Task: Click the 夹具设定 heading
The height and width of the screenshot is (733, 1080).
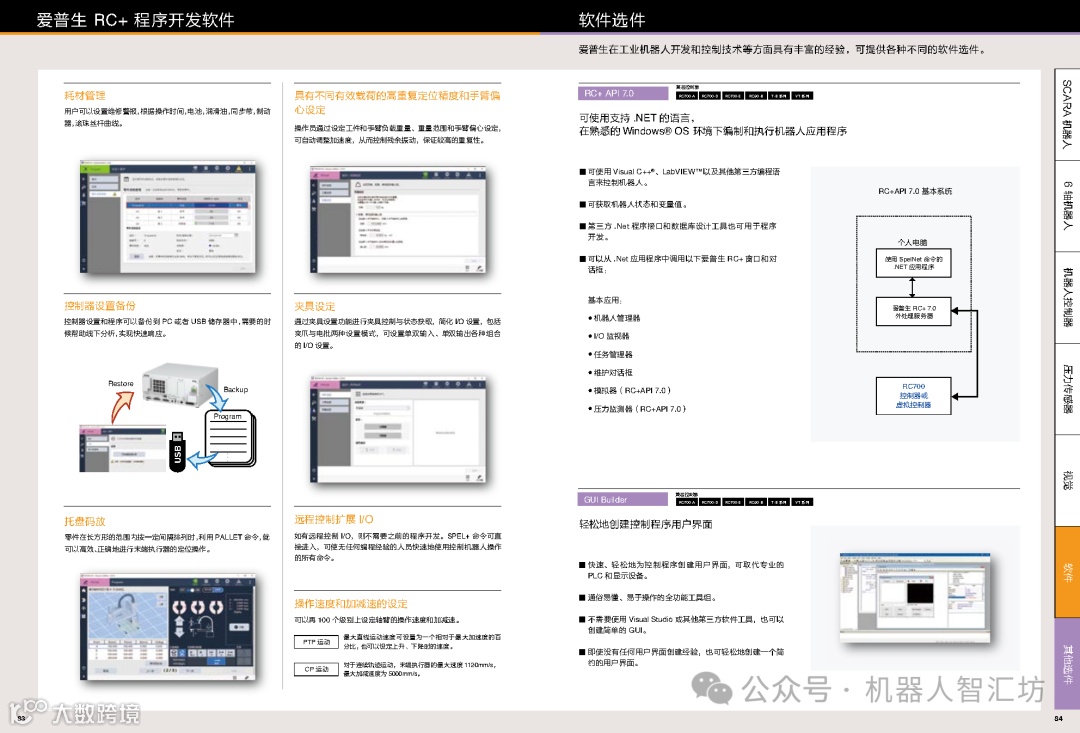Action: (315, 306)
